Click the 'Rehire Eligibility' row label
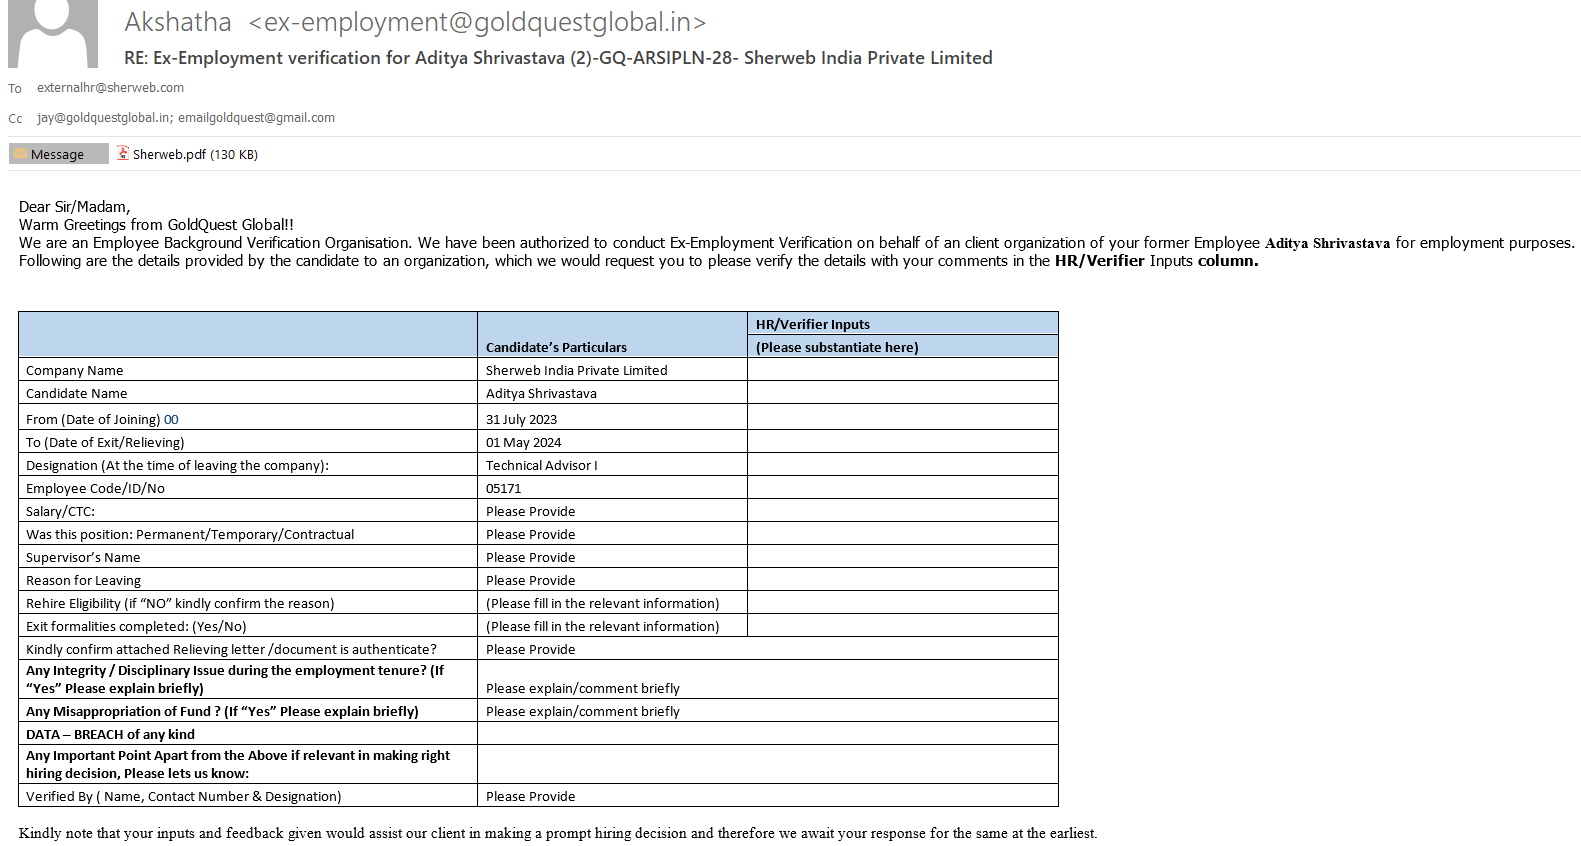 180,603
